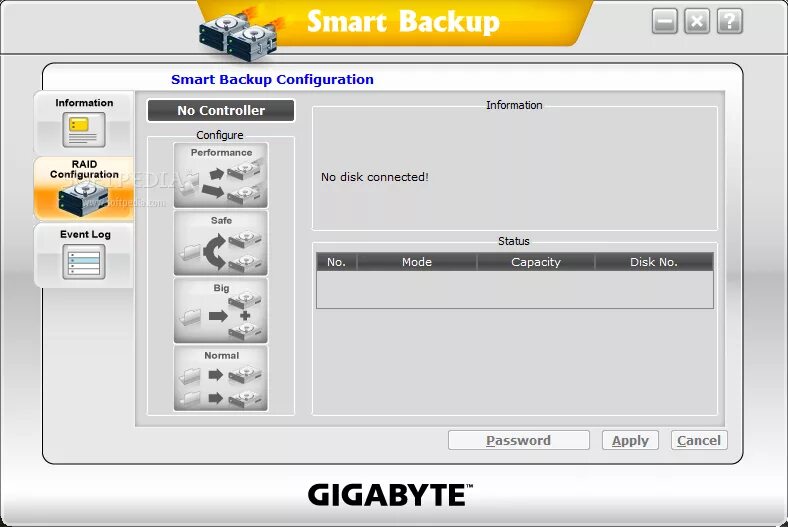Click the help question mark icon
Screen dimensions: 788x527
(x=730, y=22)
